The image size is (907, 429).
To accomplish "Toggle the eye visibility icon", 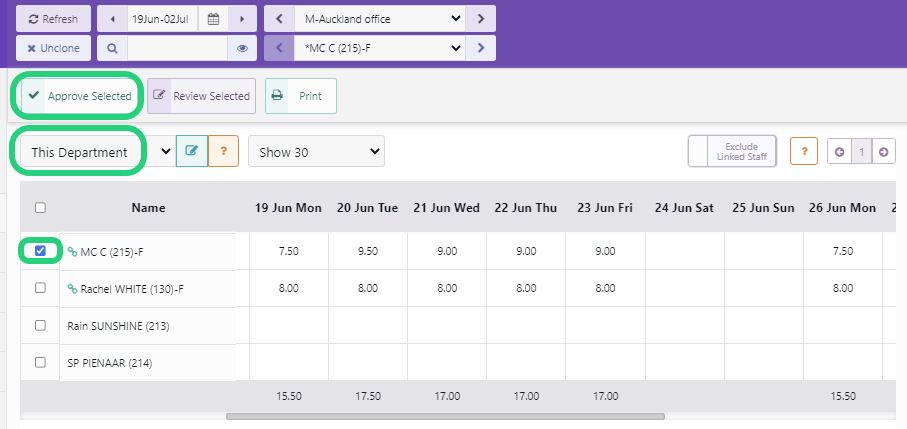I will tap(242, 48).
